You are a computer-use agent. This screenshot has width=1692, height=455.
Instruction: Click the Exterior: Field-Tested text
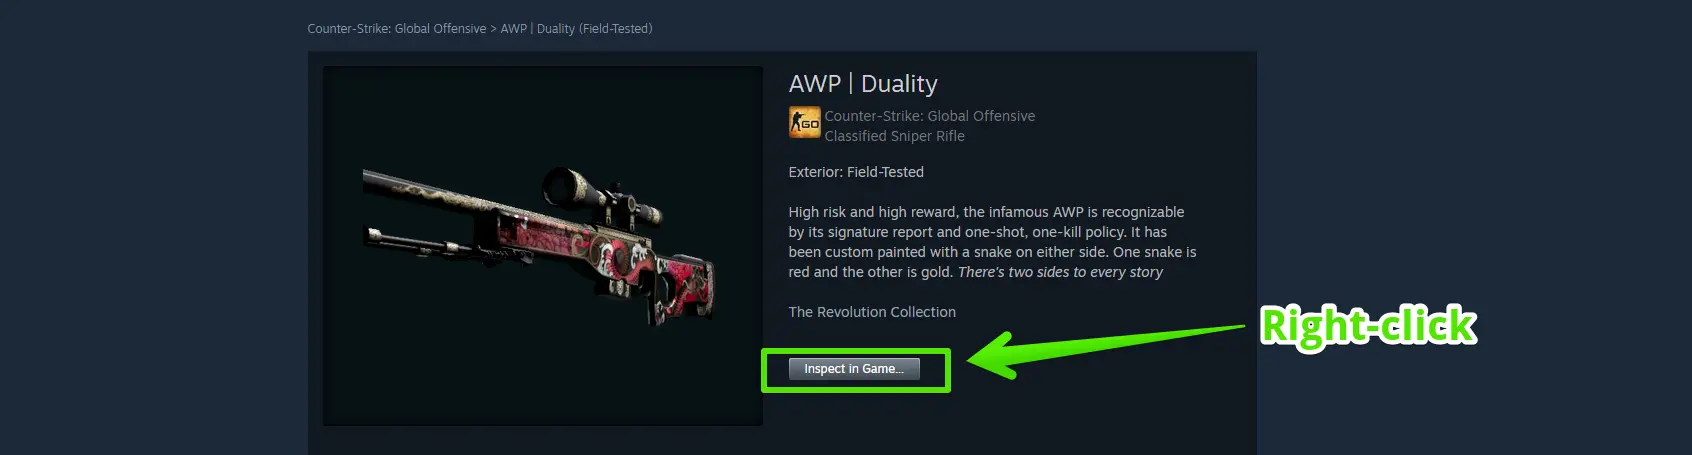(x=856, y=172)
